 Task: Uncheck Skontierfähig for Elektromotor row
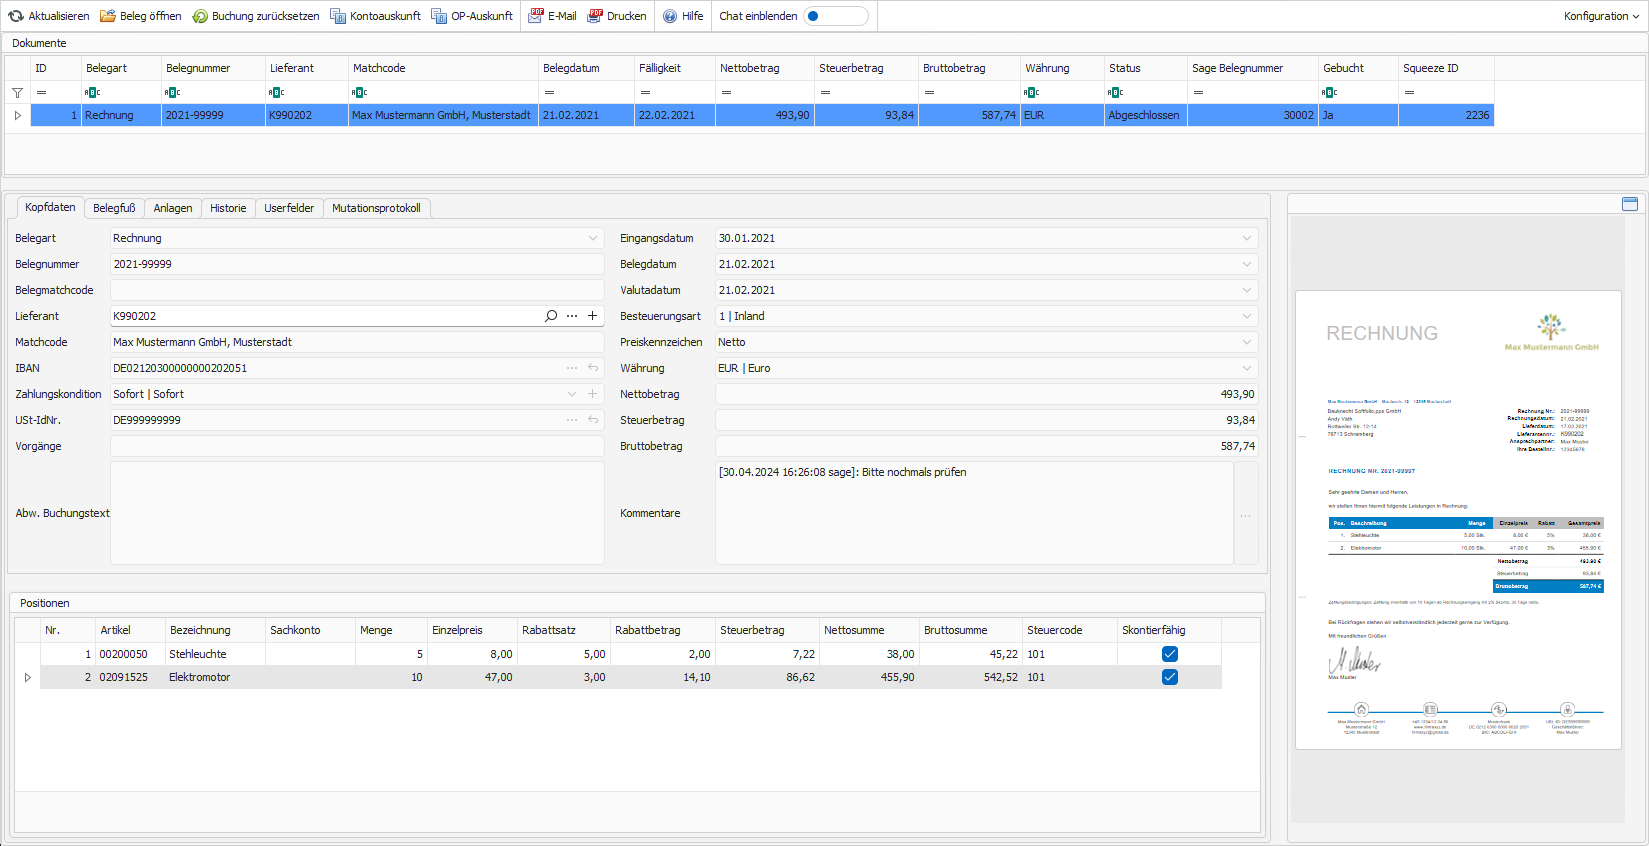(x=1169, y=677)
